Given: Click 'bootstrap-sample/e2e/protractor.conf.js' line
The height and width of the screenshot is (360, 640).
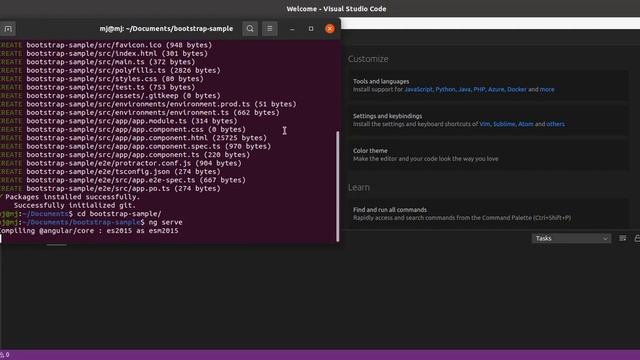Looking at the screenshot, I should point(134,163).
